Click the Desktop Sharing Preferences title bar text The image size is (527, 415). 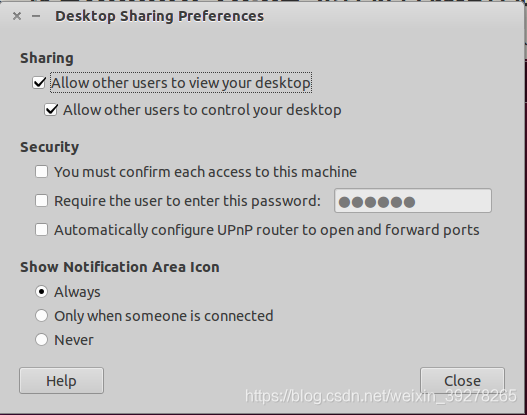point(159,16)
